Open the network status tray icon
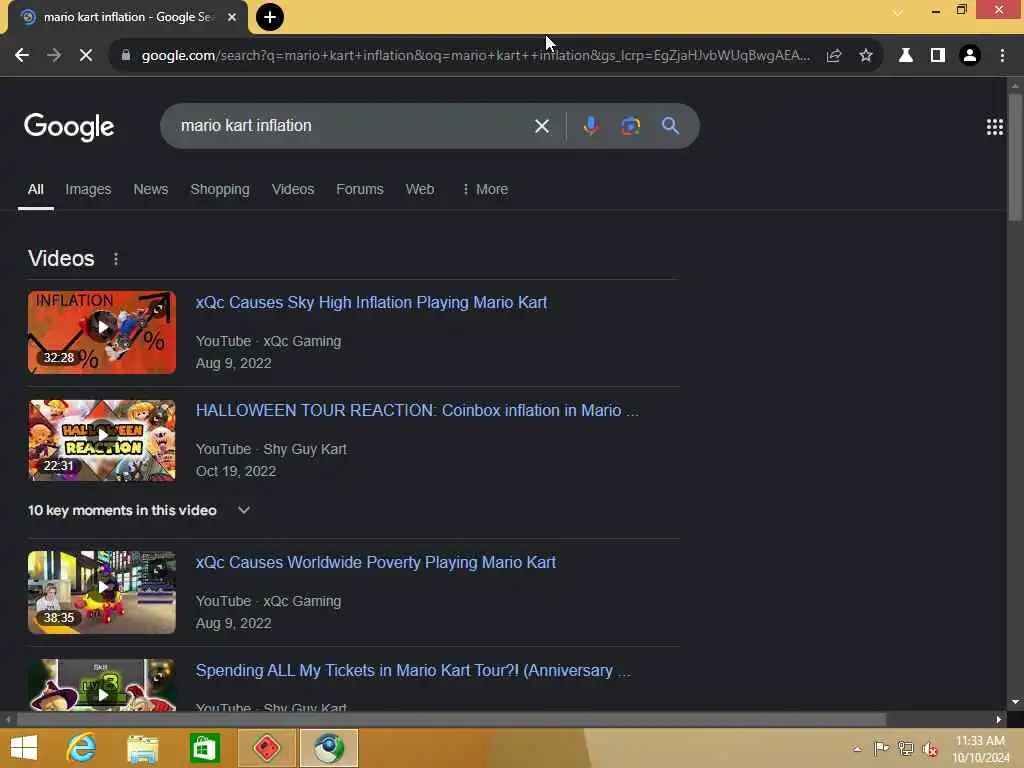This screenshot has height=768, width=1024. click(x=905, y=748)
